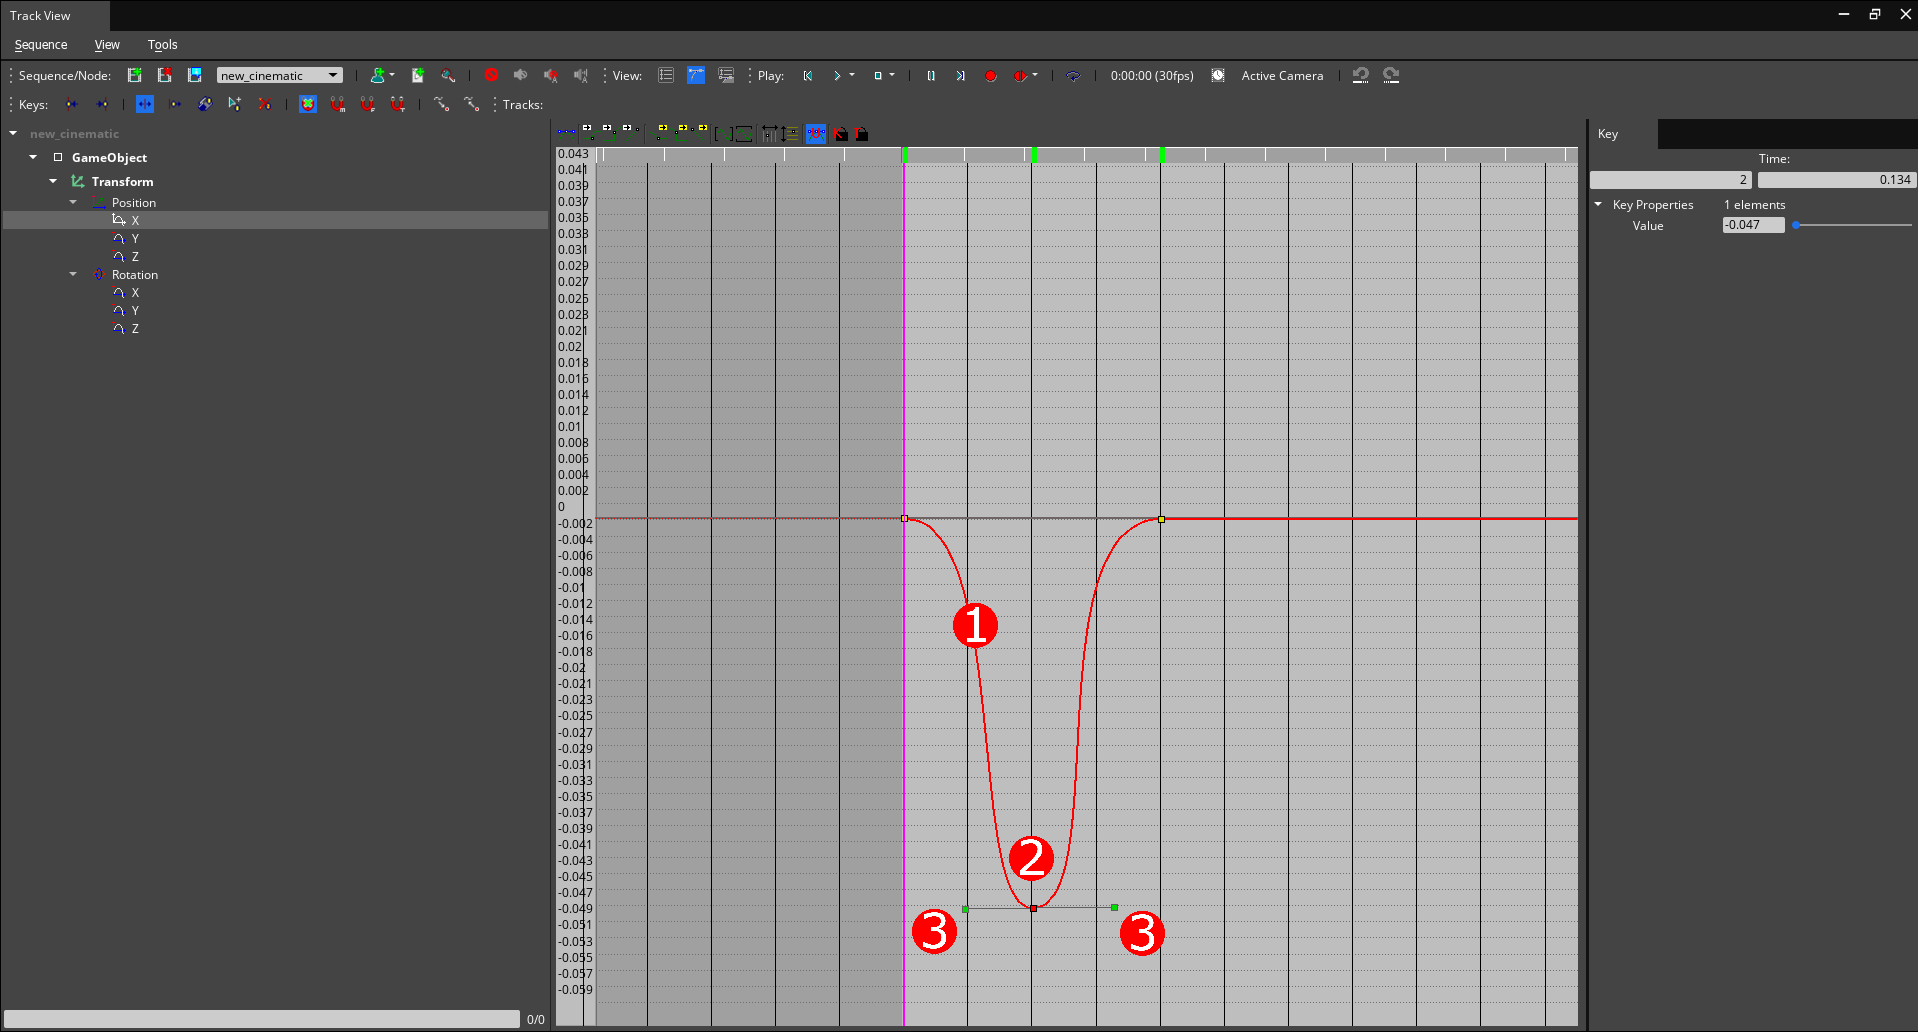Open the Curve Editor view icon
Viewport: 1918px width, 1032px height.
click(696, 75)
